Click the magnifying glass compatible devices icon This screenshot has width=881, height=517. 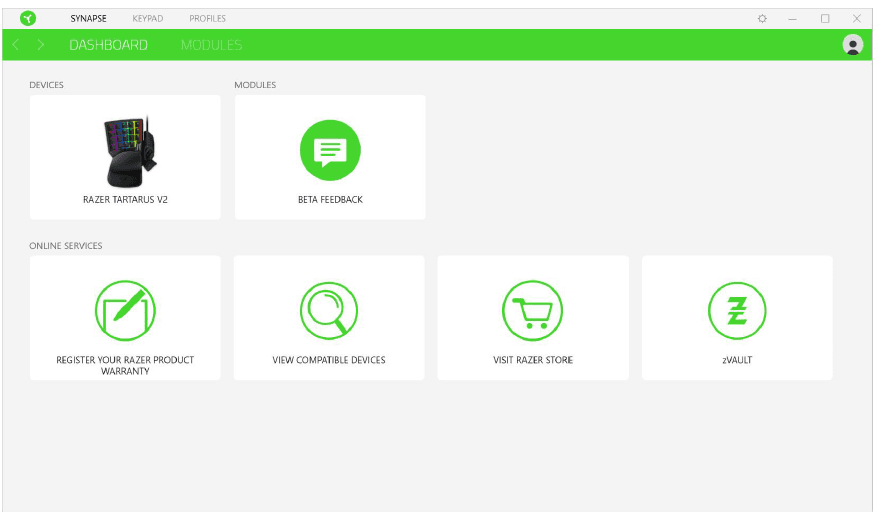329,310
